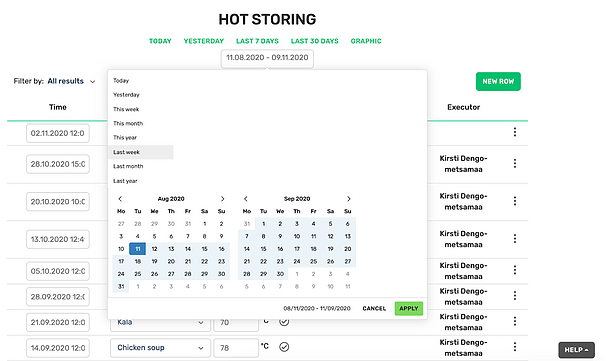This screenshot has width=607, height=361.
Task: Edit the 02.11.2020 time field
Action: tap(58, 133)
